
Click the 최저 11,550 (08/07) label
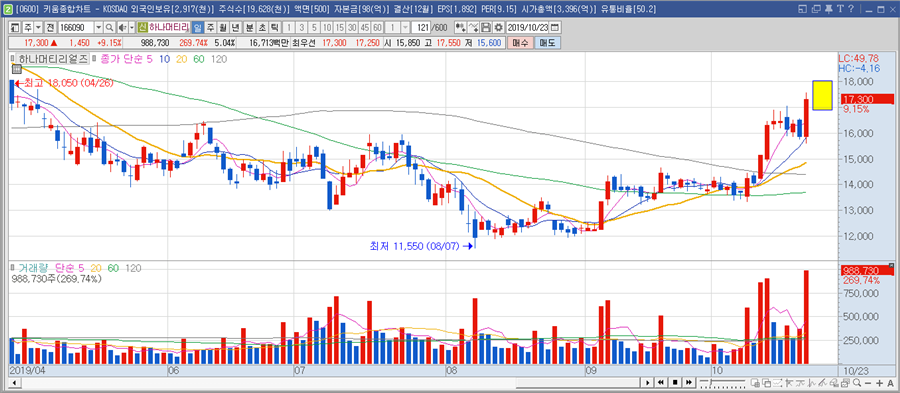tap(414, 246)
